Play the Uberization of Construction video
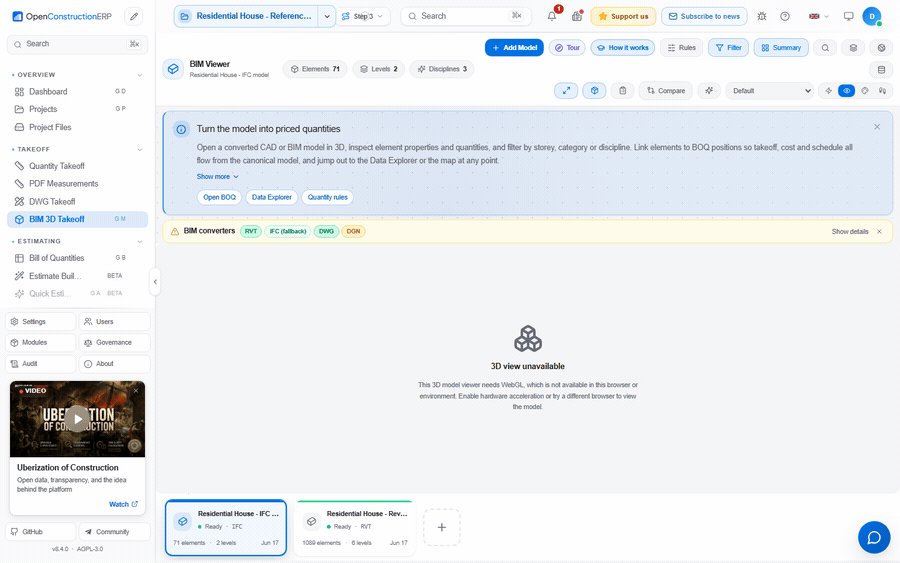900x563 pixels. (77, 418)
